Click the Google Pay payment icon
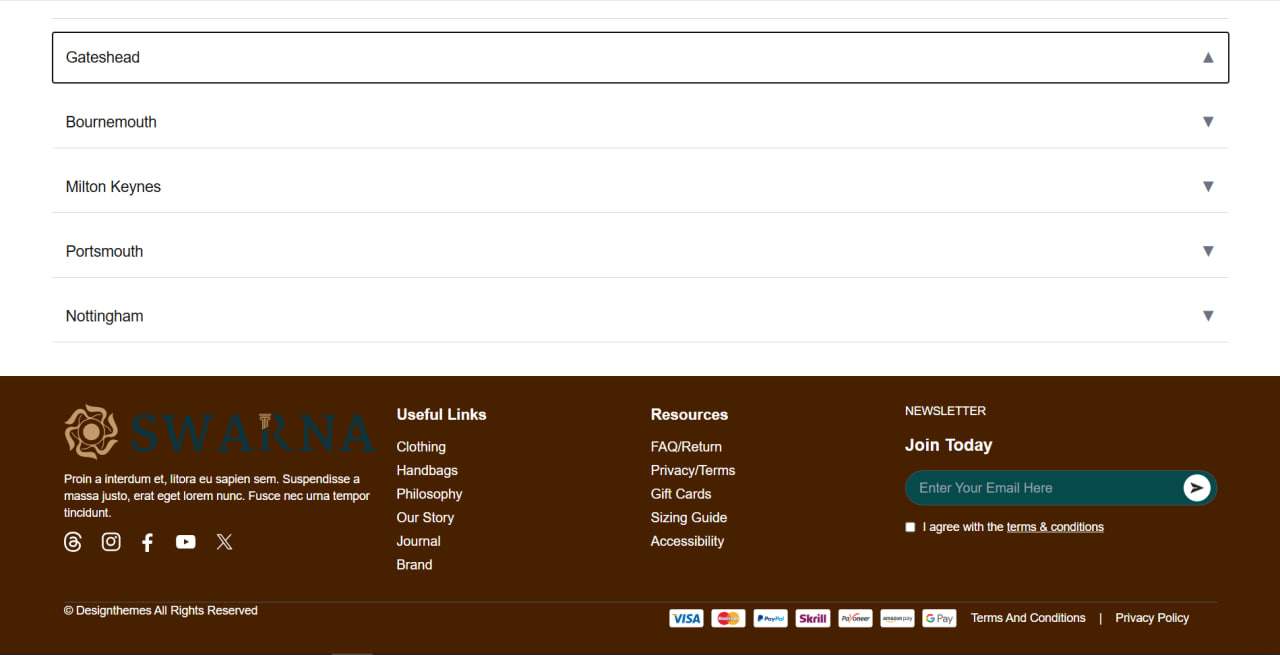 (939, 618)
